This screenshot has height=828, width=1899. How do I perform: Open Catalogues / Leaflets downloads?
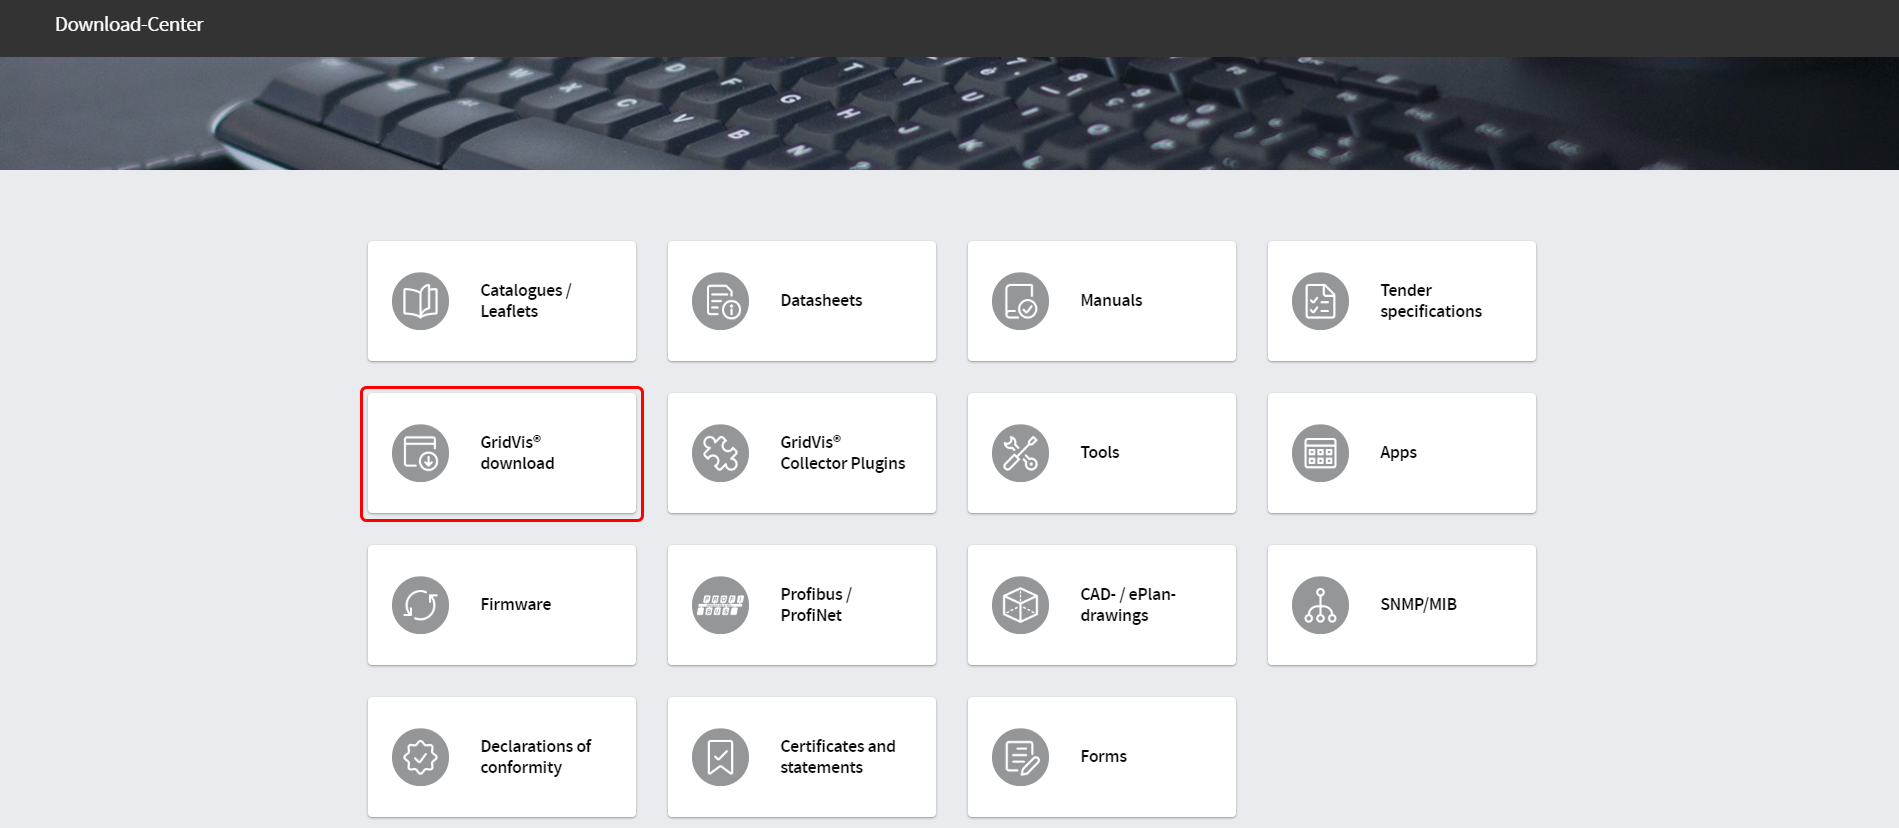[x=502, y=301]
